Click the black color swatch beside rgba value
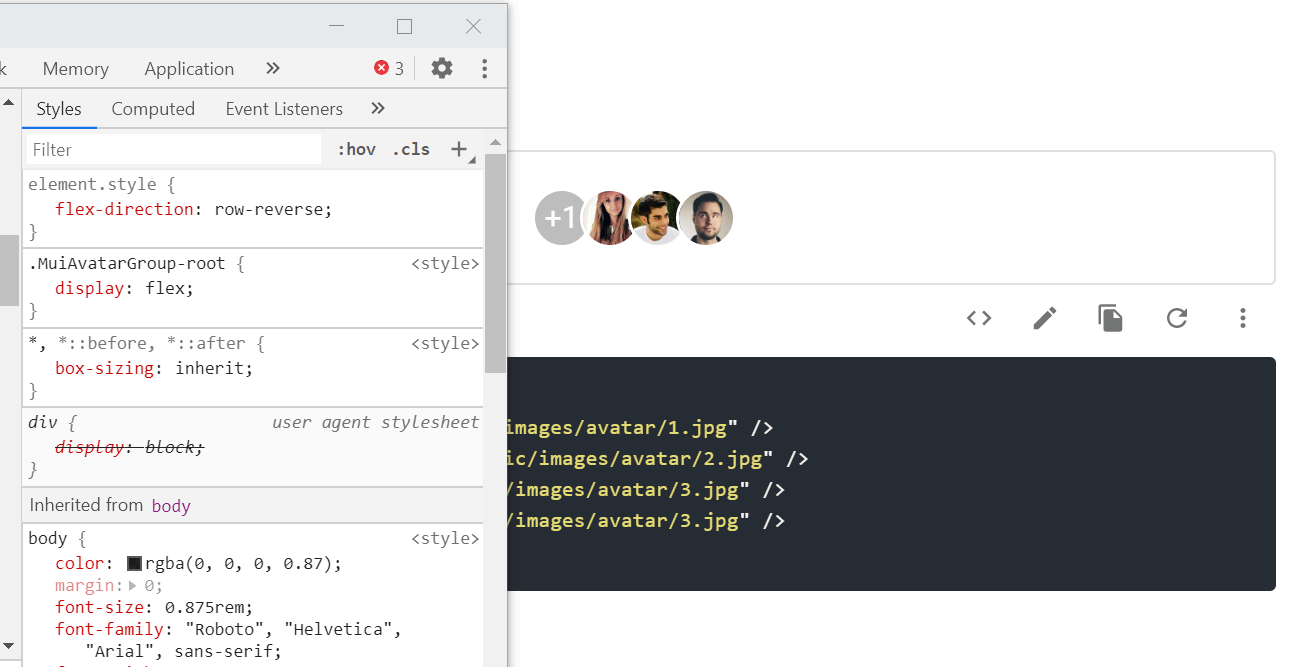 (x=135, y=562)
